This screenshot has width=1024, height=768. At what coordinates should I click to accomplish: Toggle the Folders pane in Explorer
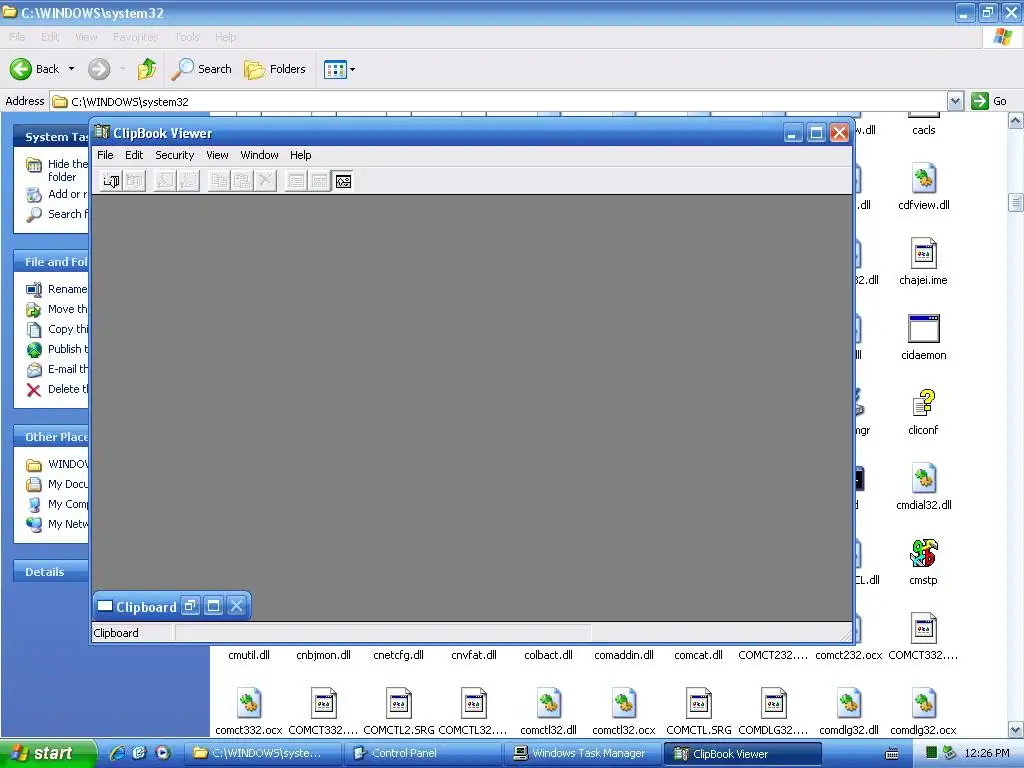pos(274,69)
